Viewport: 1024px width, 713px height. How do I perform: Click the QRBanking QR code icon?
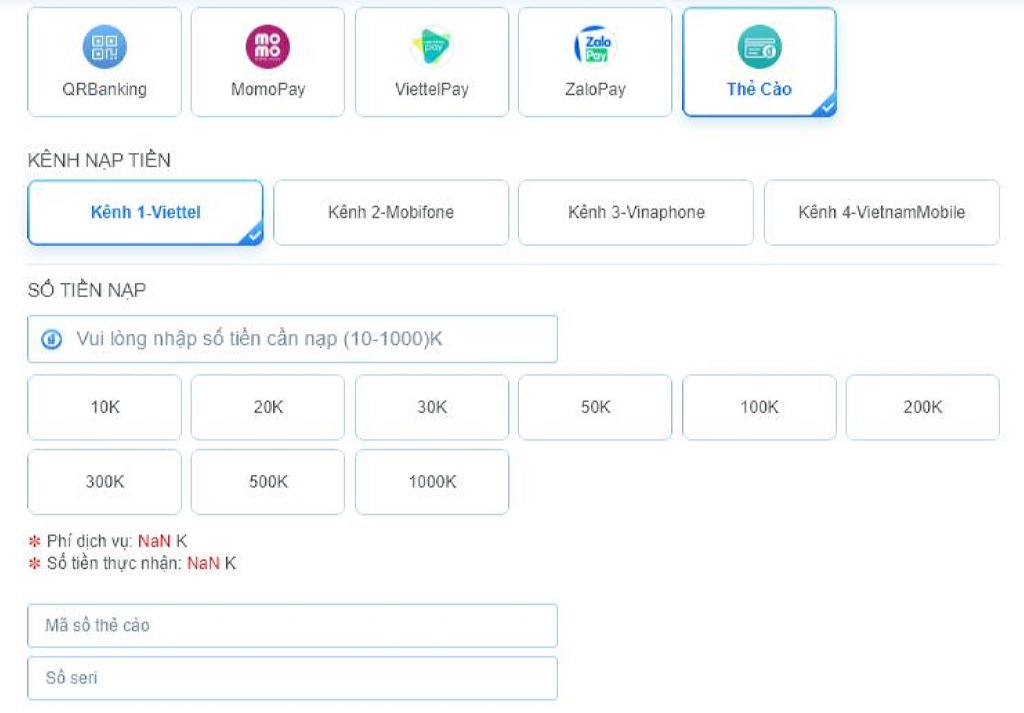[104, 47]
